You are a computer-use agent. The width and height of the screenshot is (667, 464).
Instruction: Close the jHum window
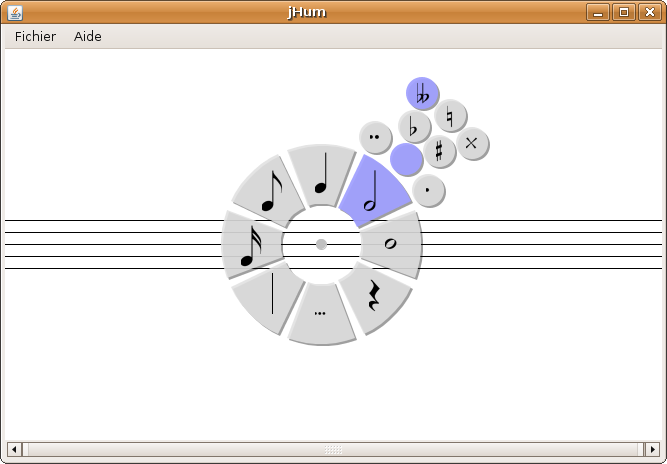pyautogui.click(x=650, y=12)
